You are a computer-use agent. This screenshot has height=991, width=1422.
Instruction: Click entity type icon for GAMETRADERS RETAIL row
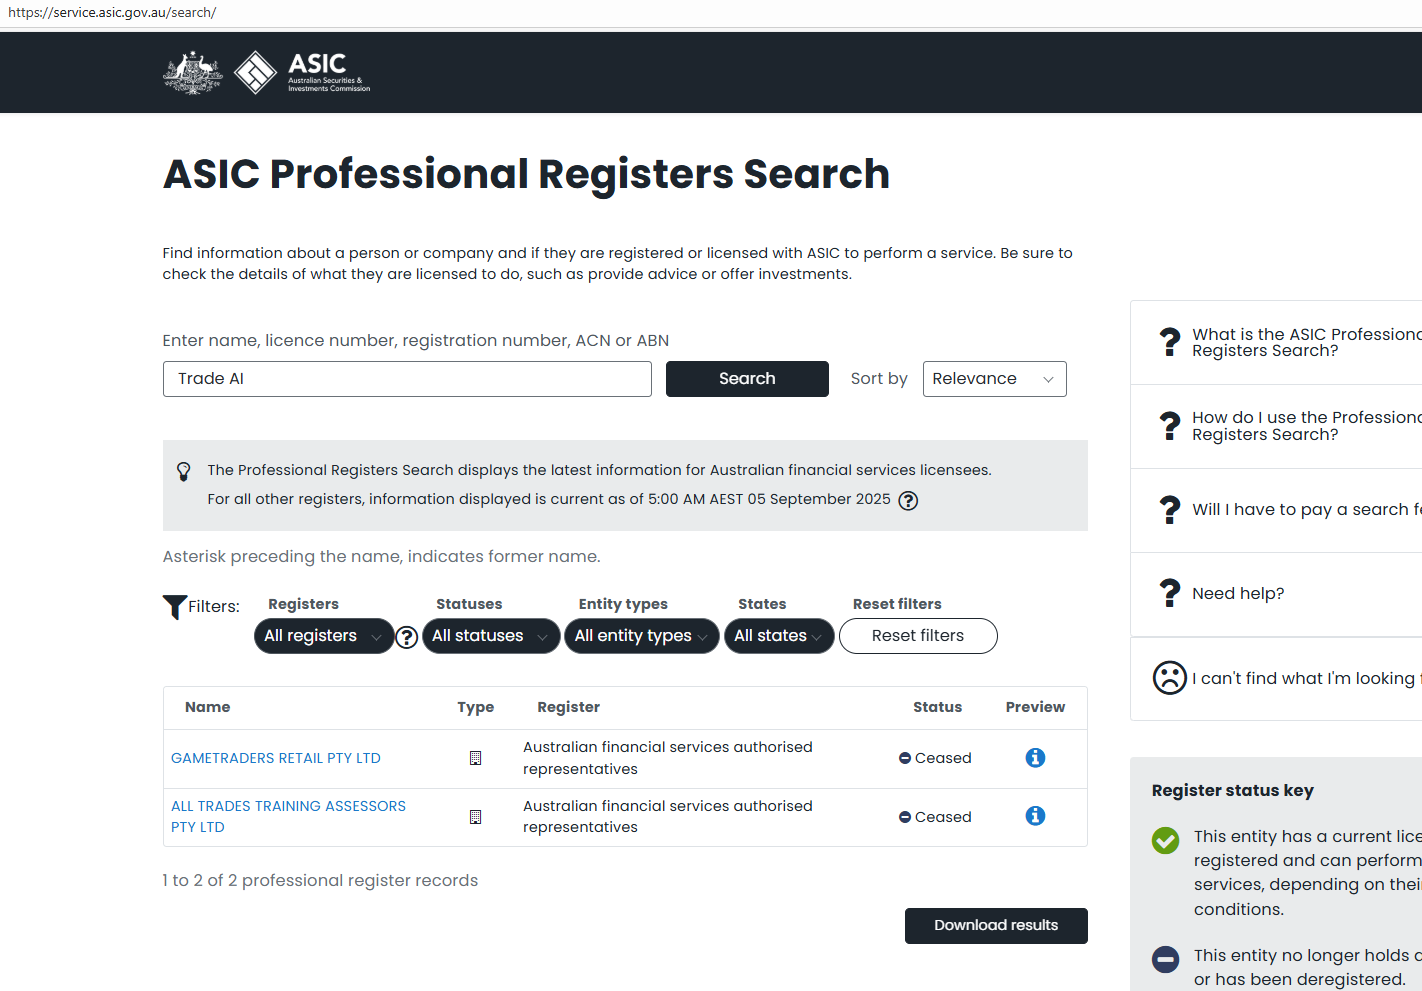tap(476, 758)
